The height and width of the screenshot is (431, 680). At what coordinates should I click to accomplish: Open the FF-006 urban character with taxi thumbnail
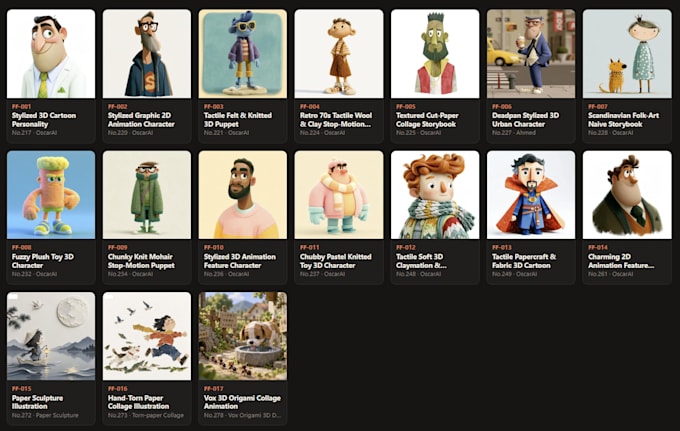click(x=531, y=54)
